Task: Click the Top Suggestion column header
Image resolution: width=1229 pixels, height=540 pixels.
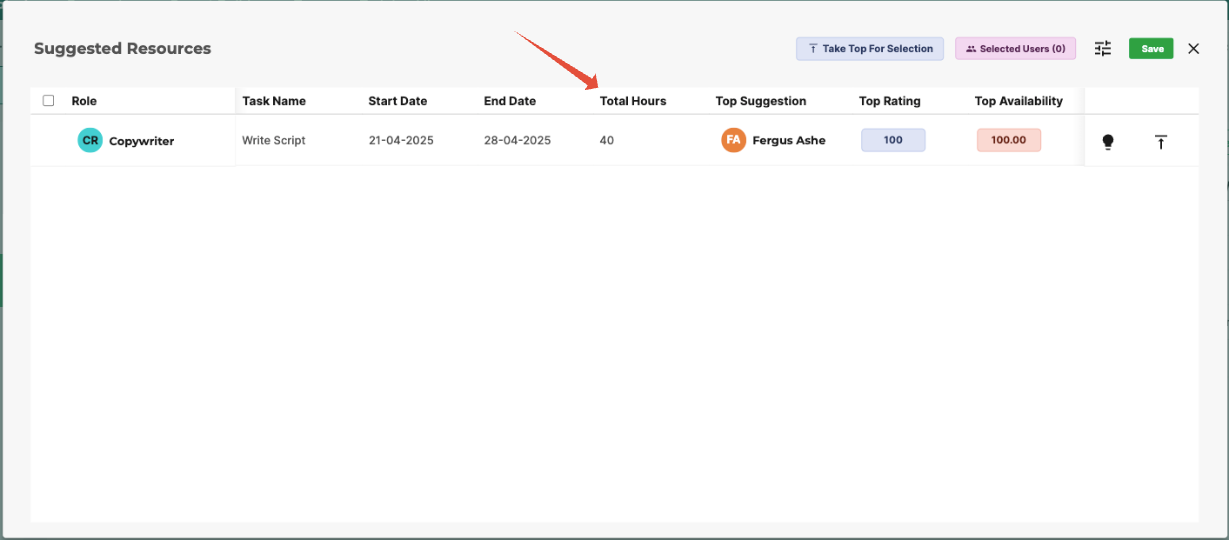Action: tap(761, 101)
